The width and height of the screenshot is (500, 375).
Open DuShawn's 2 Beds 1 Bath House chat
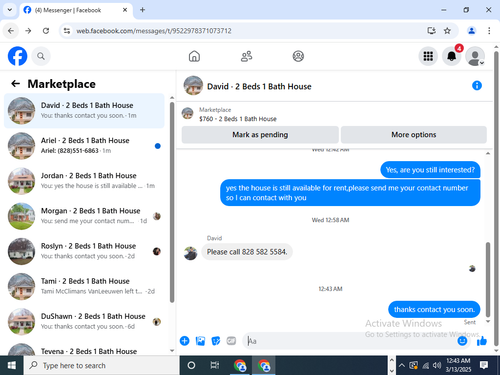84,322
